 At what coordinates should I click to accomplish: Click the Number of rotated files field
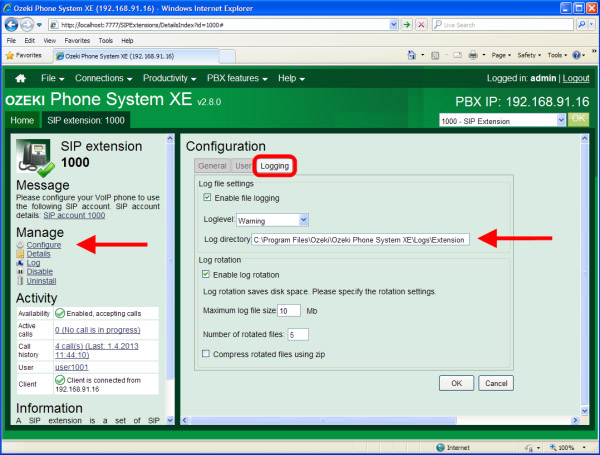point(298,334)
